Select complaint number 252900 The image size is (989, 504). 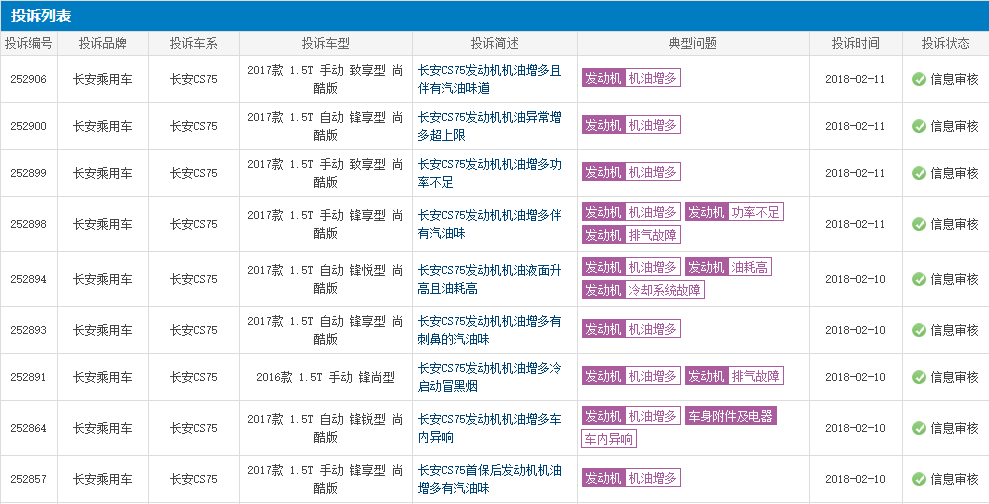(28, 126)
